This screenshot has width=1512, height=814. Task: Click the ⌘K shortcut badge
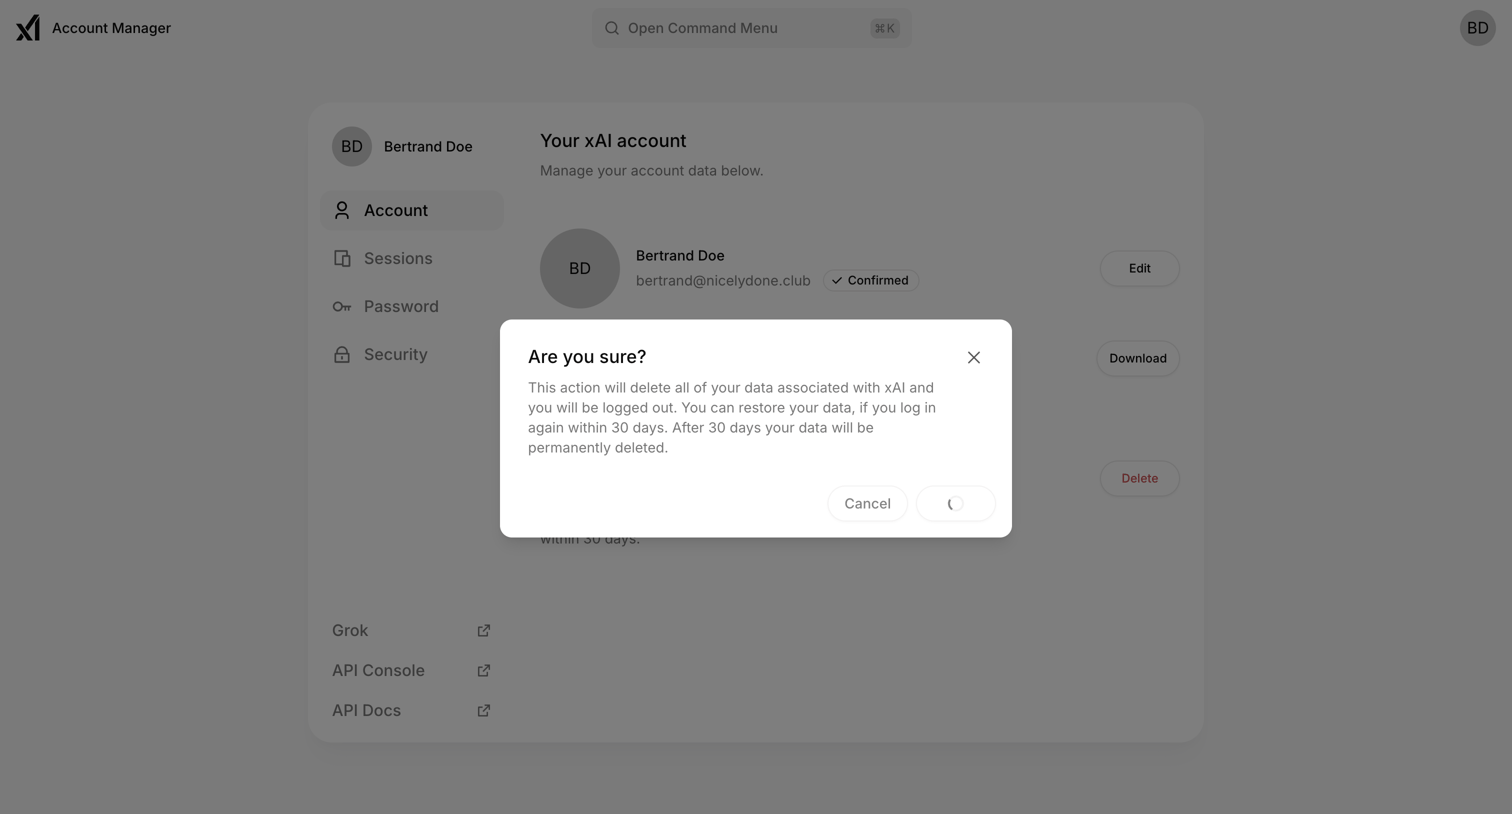coord(884,28)
